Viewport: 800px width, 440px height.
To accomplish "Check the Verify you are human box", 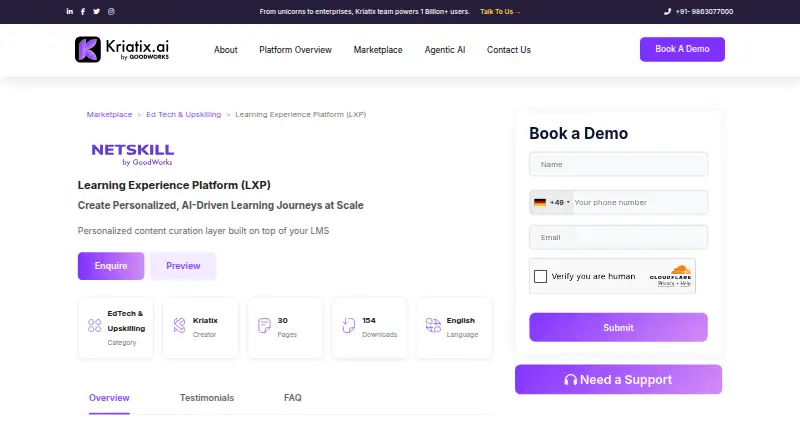I will pos(540,276).
